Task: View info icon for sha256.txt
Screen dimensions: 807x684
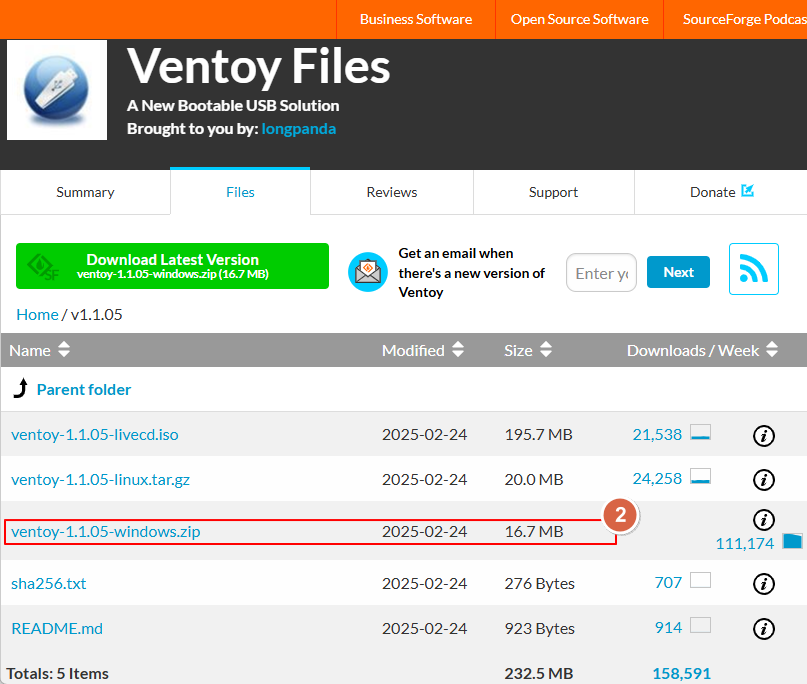Action: click(763, 584)
